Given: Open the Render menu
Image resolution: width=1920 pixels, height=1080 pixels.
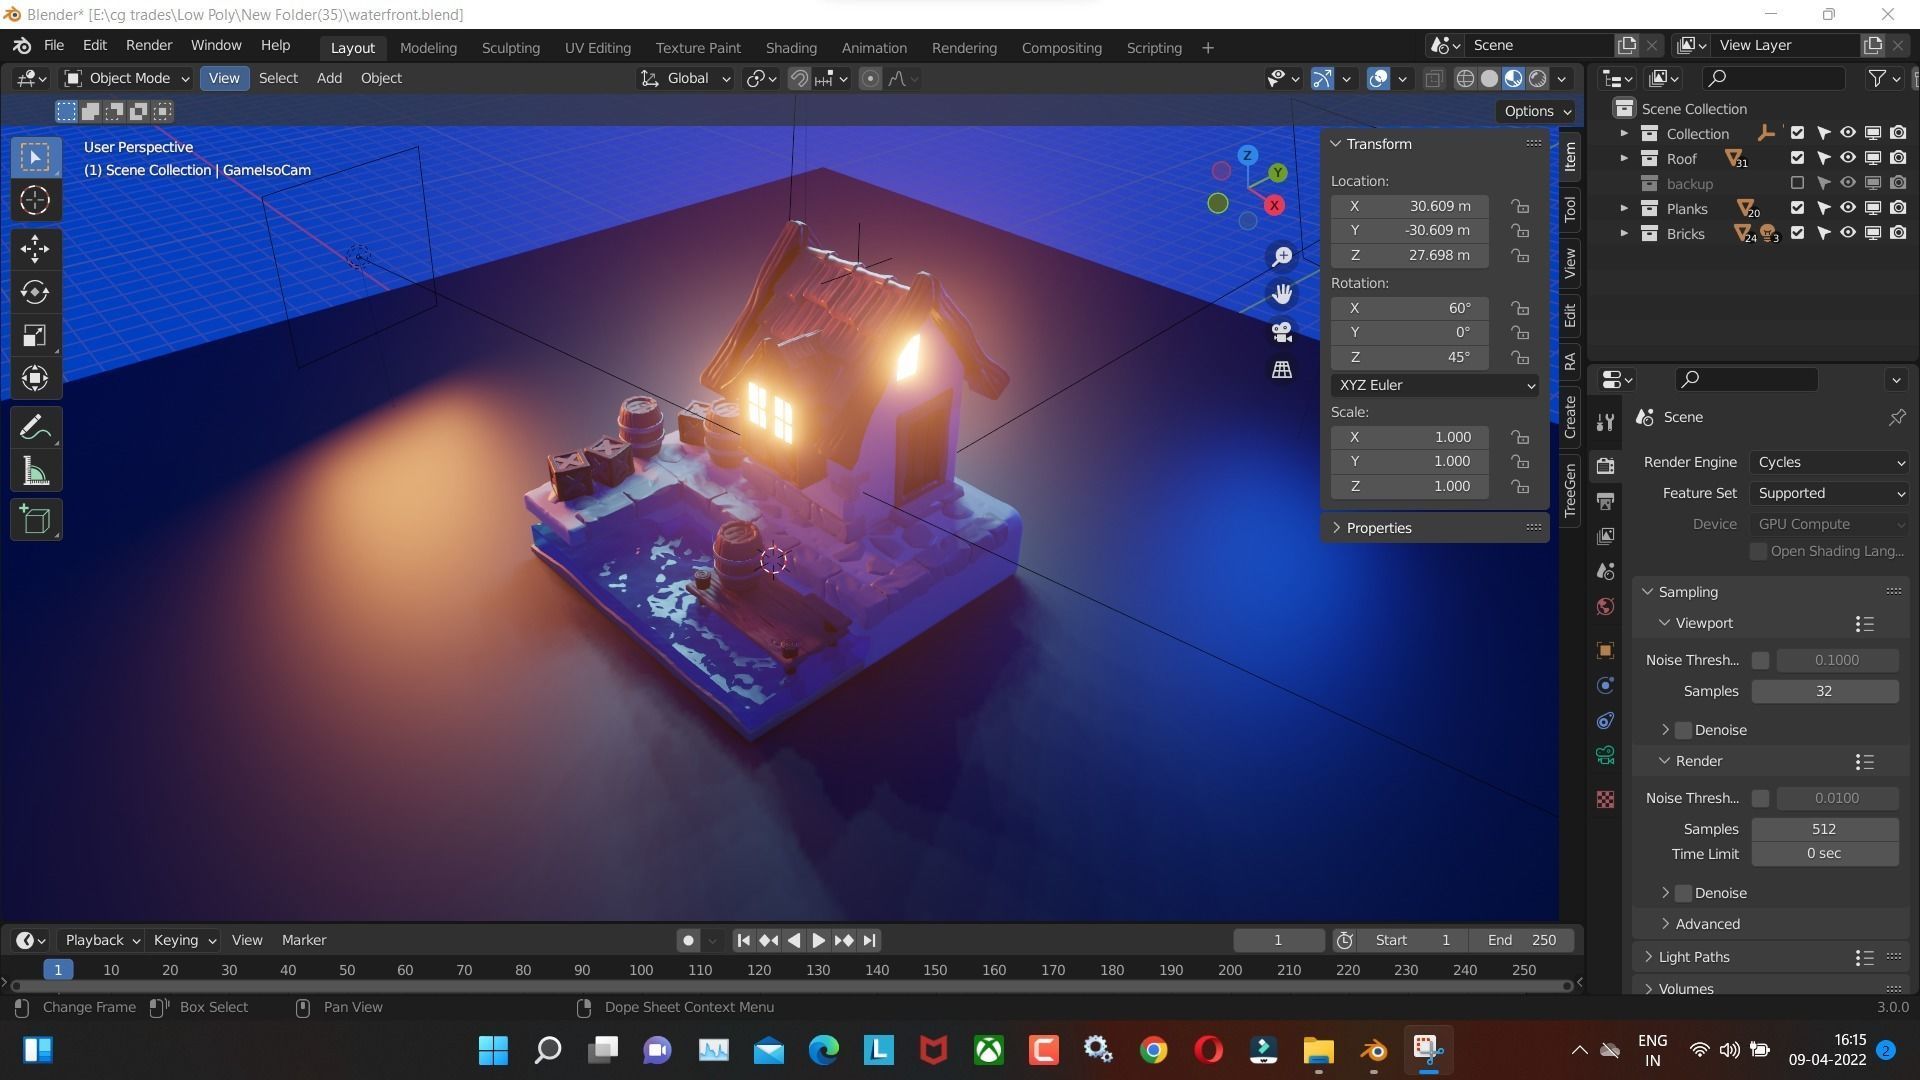Looking at the screenshot, I should click(x=148, y=45).
